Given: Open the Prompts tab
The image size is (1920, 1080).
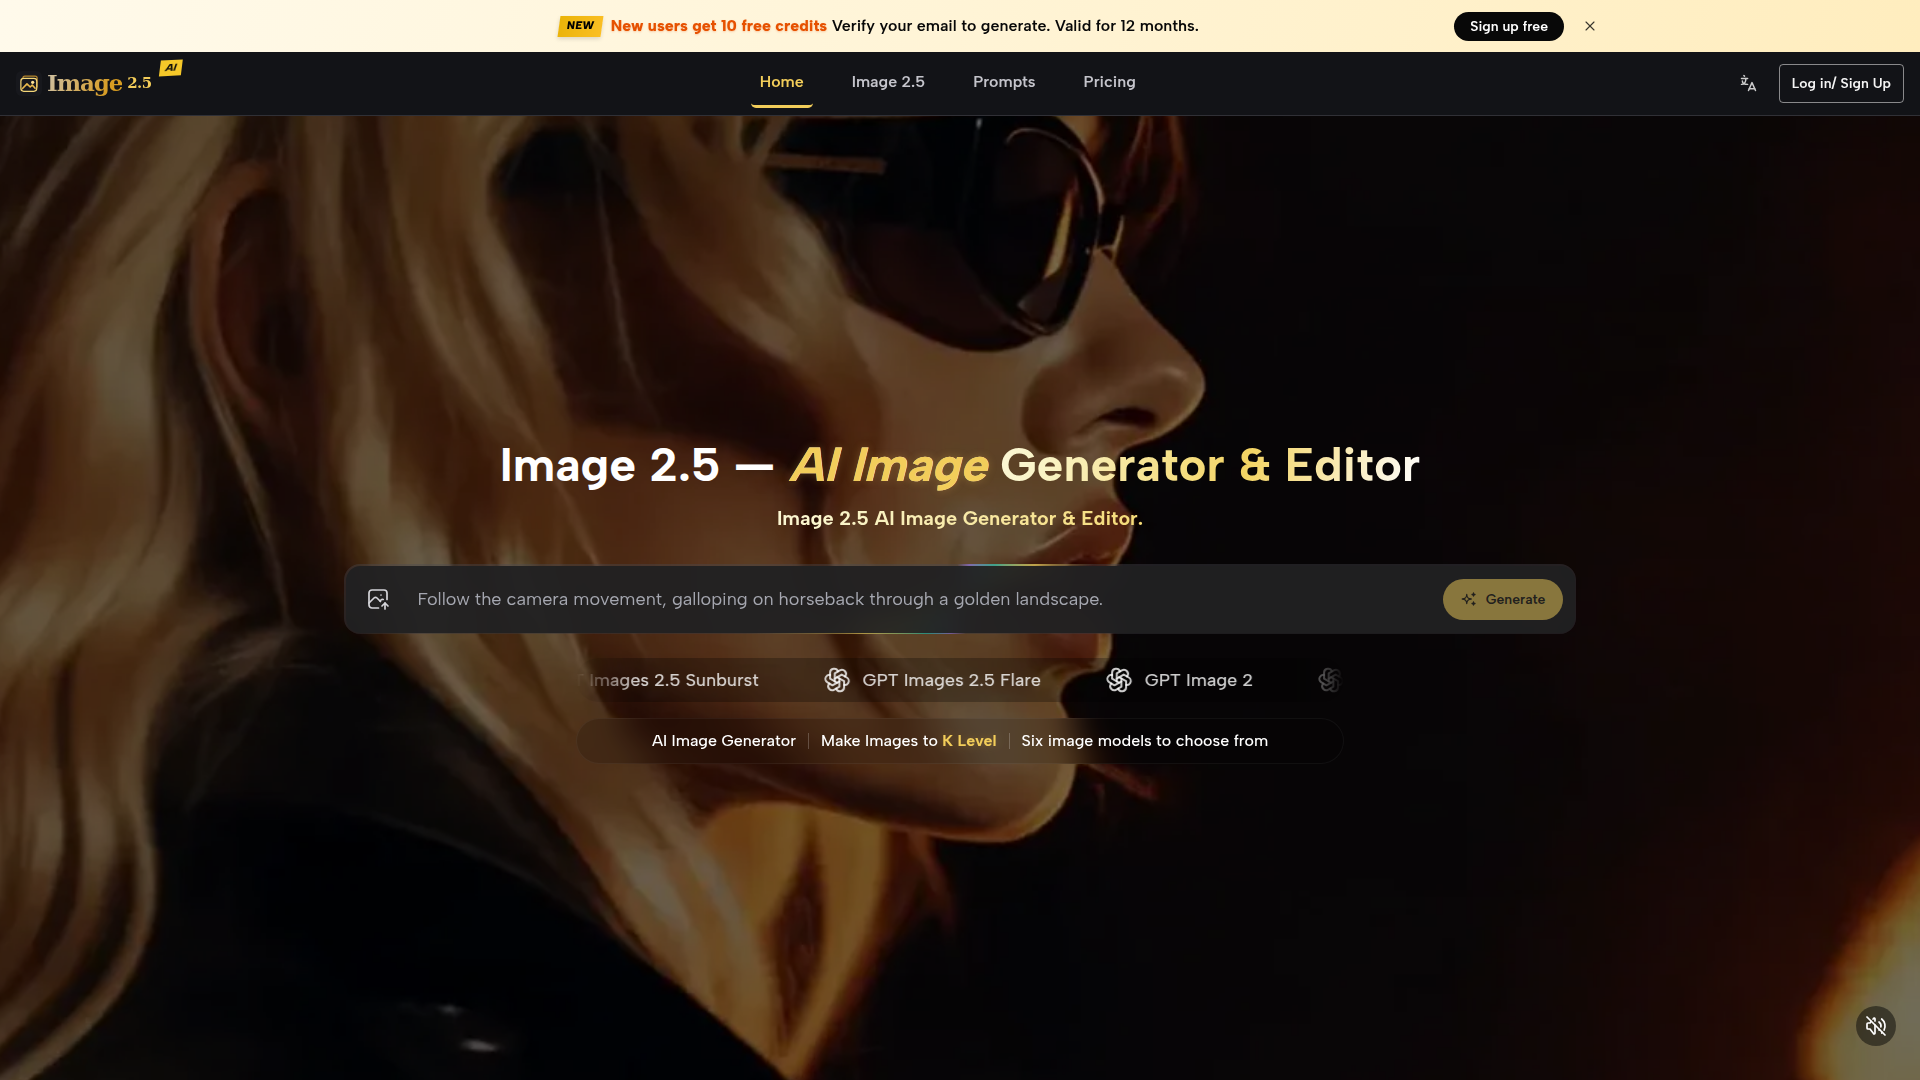Looking at the screenshot, I should click(1004, 82).
